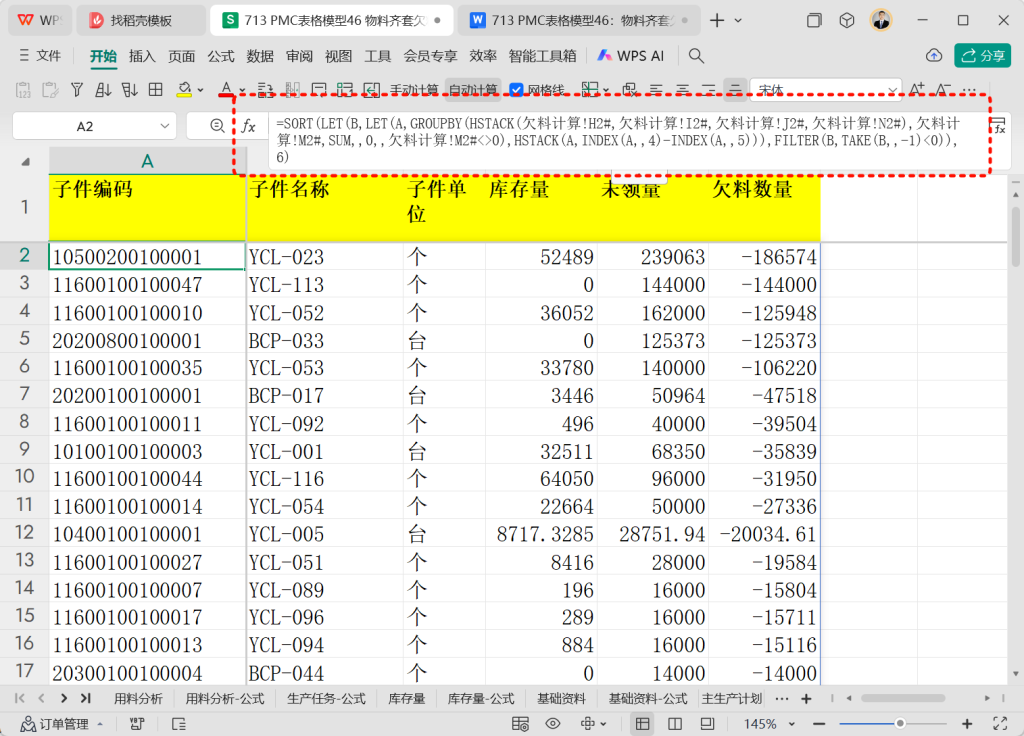Open the 用料分析 sheet tab
This screenshot has width=1024, height=736.
point(138,699)
